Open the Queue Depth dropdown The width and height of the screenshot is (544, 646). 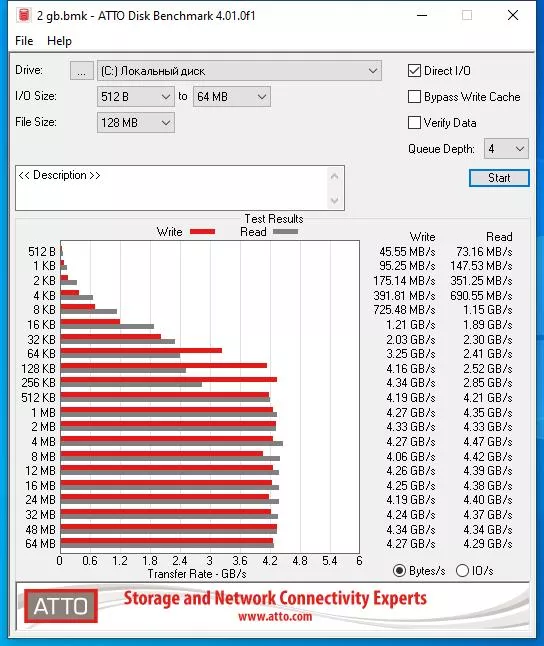(506, 149)
